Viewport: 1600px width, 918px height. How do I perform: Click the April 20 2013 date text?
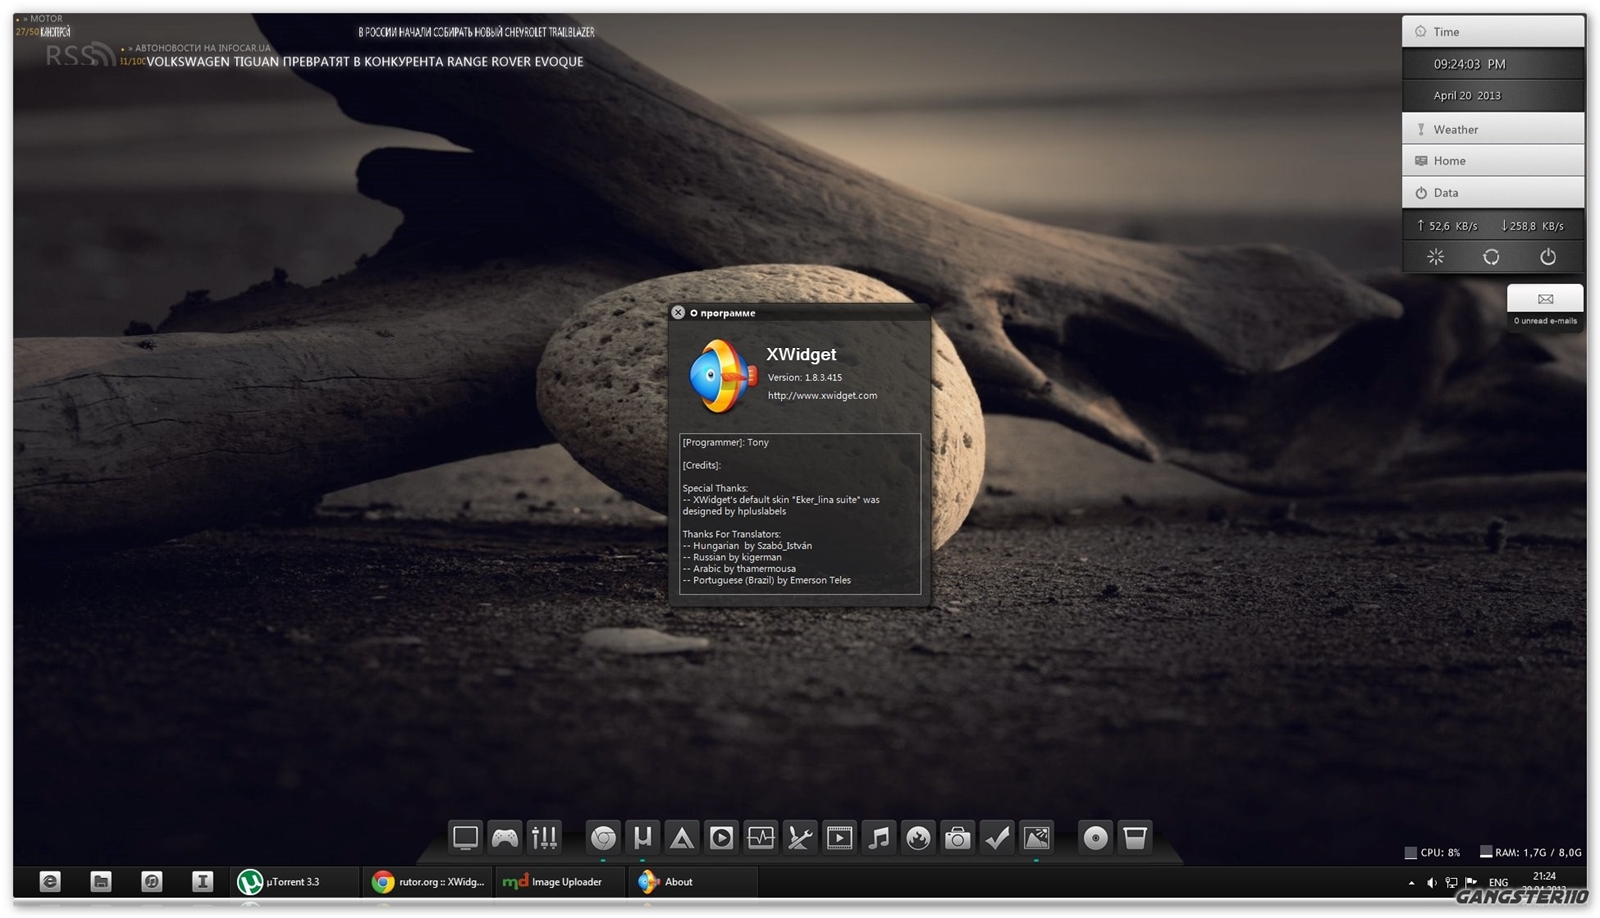point(1467,96)
